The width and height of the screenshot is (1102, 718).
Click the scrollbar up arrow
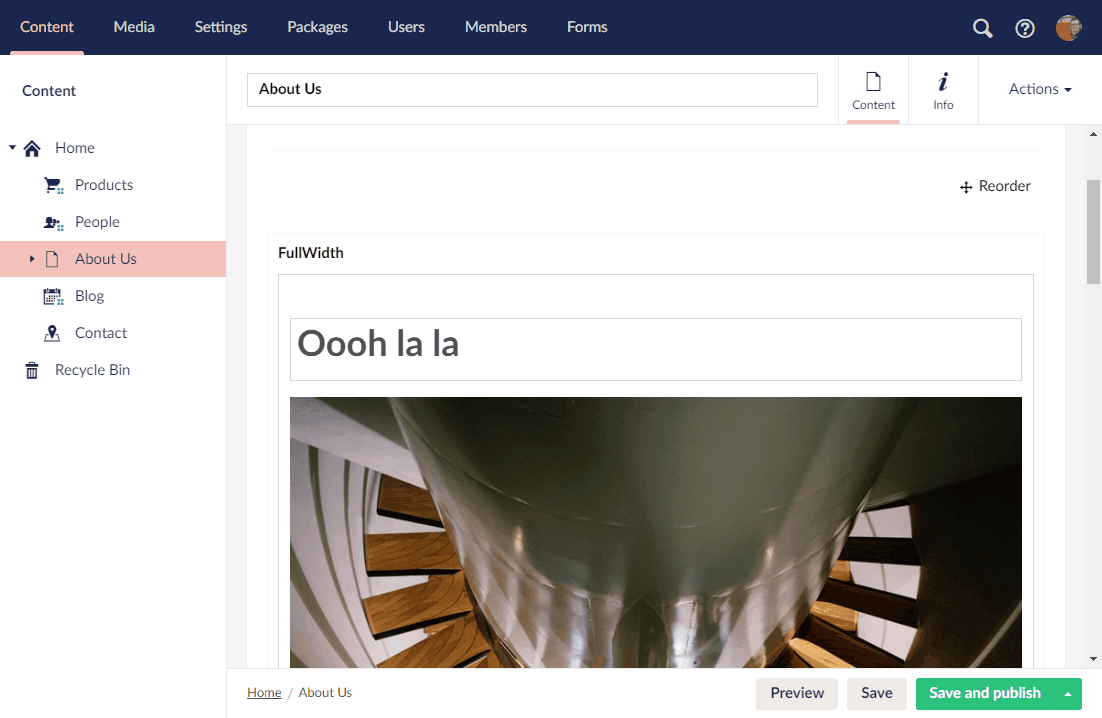pyautogui.click(x=1093, y=133)
